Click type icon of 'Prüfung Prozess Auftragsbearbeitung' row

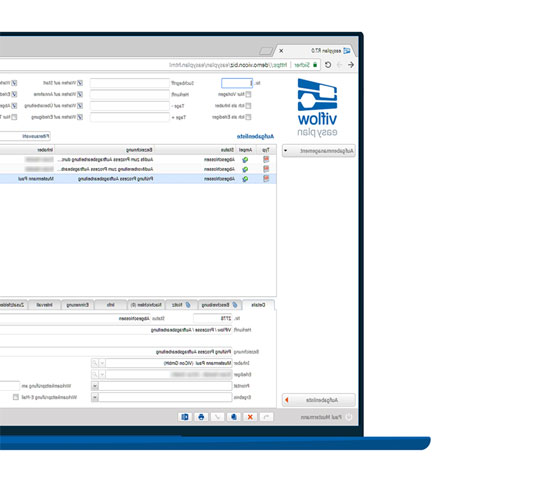tap(266, 179)
